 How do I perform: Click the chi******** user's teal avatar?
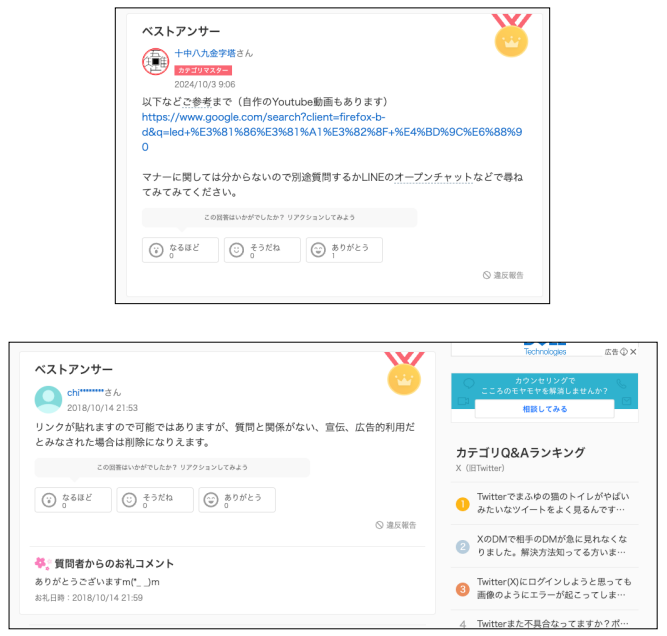48,399
